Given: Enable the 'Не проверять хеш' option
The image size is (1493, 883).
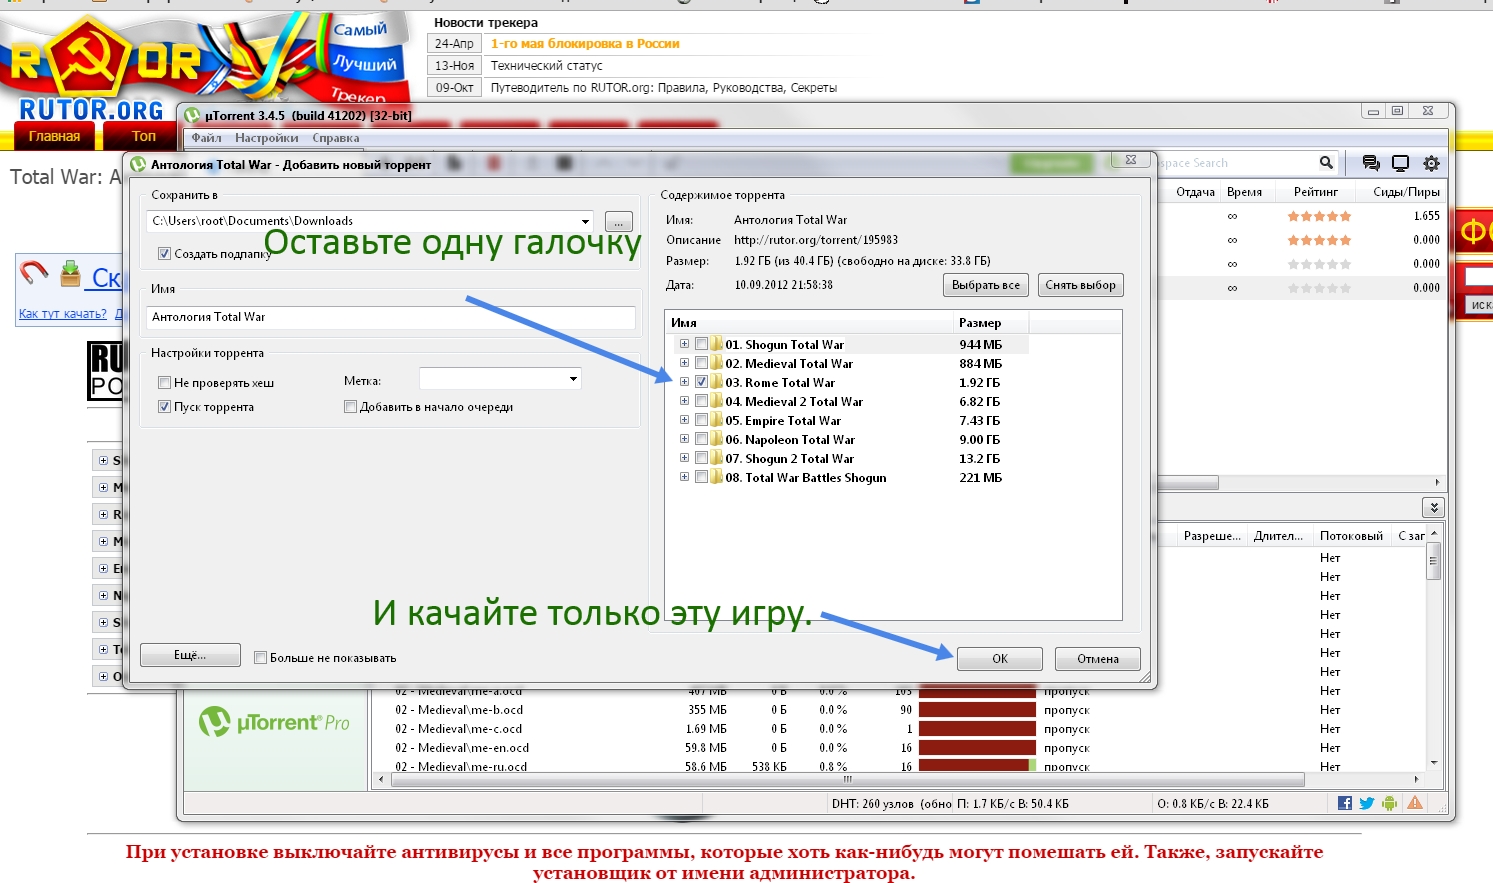Looking at the screenshot, I should [x=164, y=382].
